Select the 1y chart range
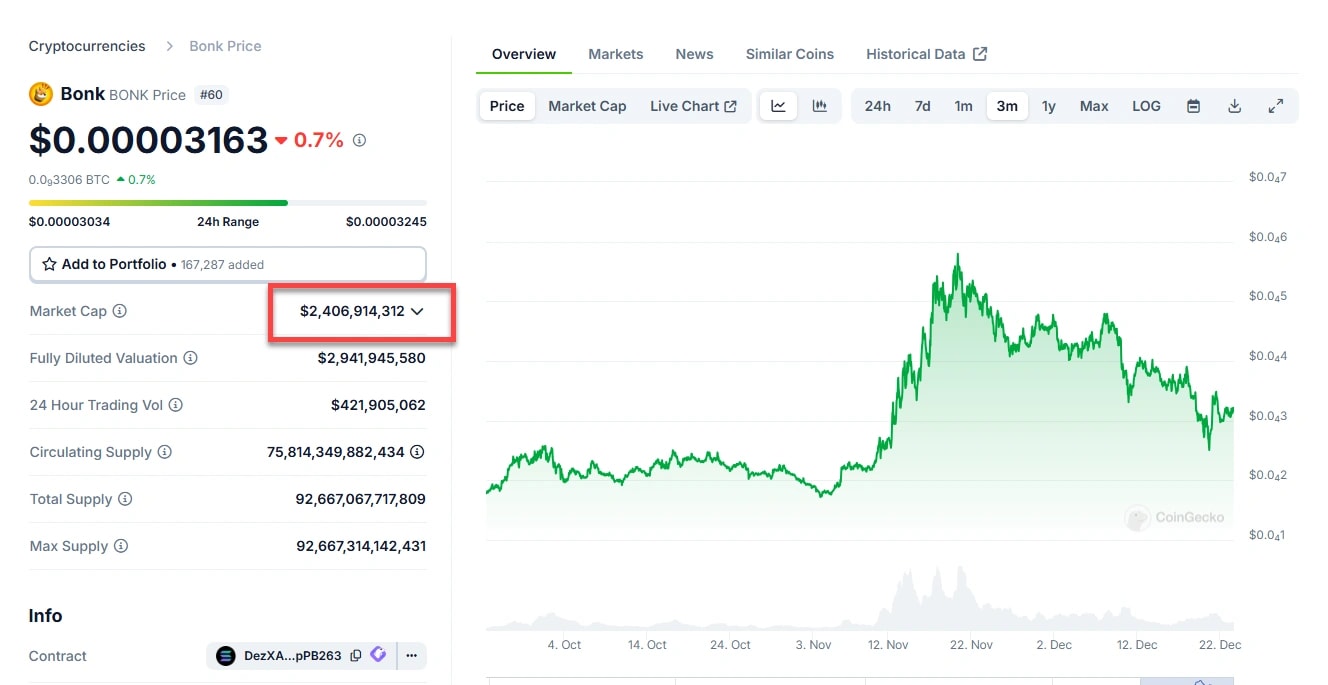1328x685 pixels. click(1048, 106)
